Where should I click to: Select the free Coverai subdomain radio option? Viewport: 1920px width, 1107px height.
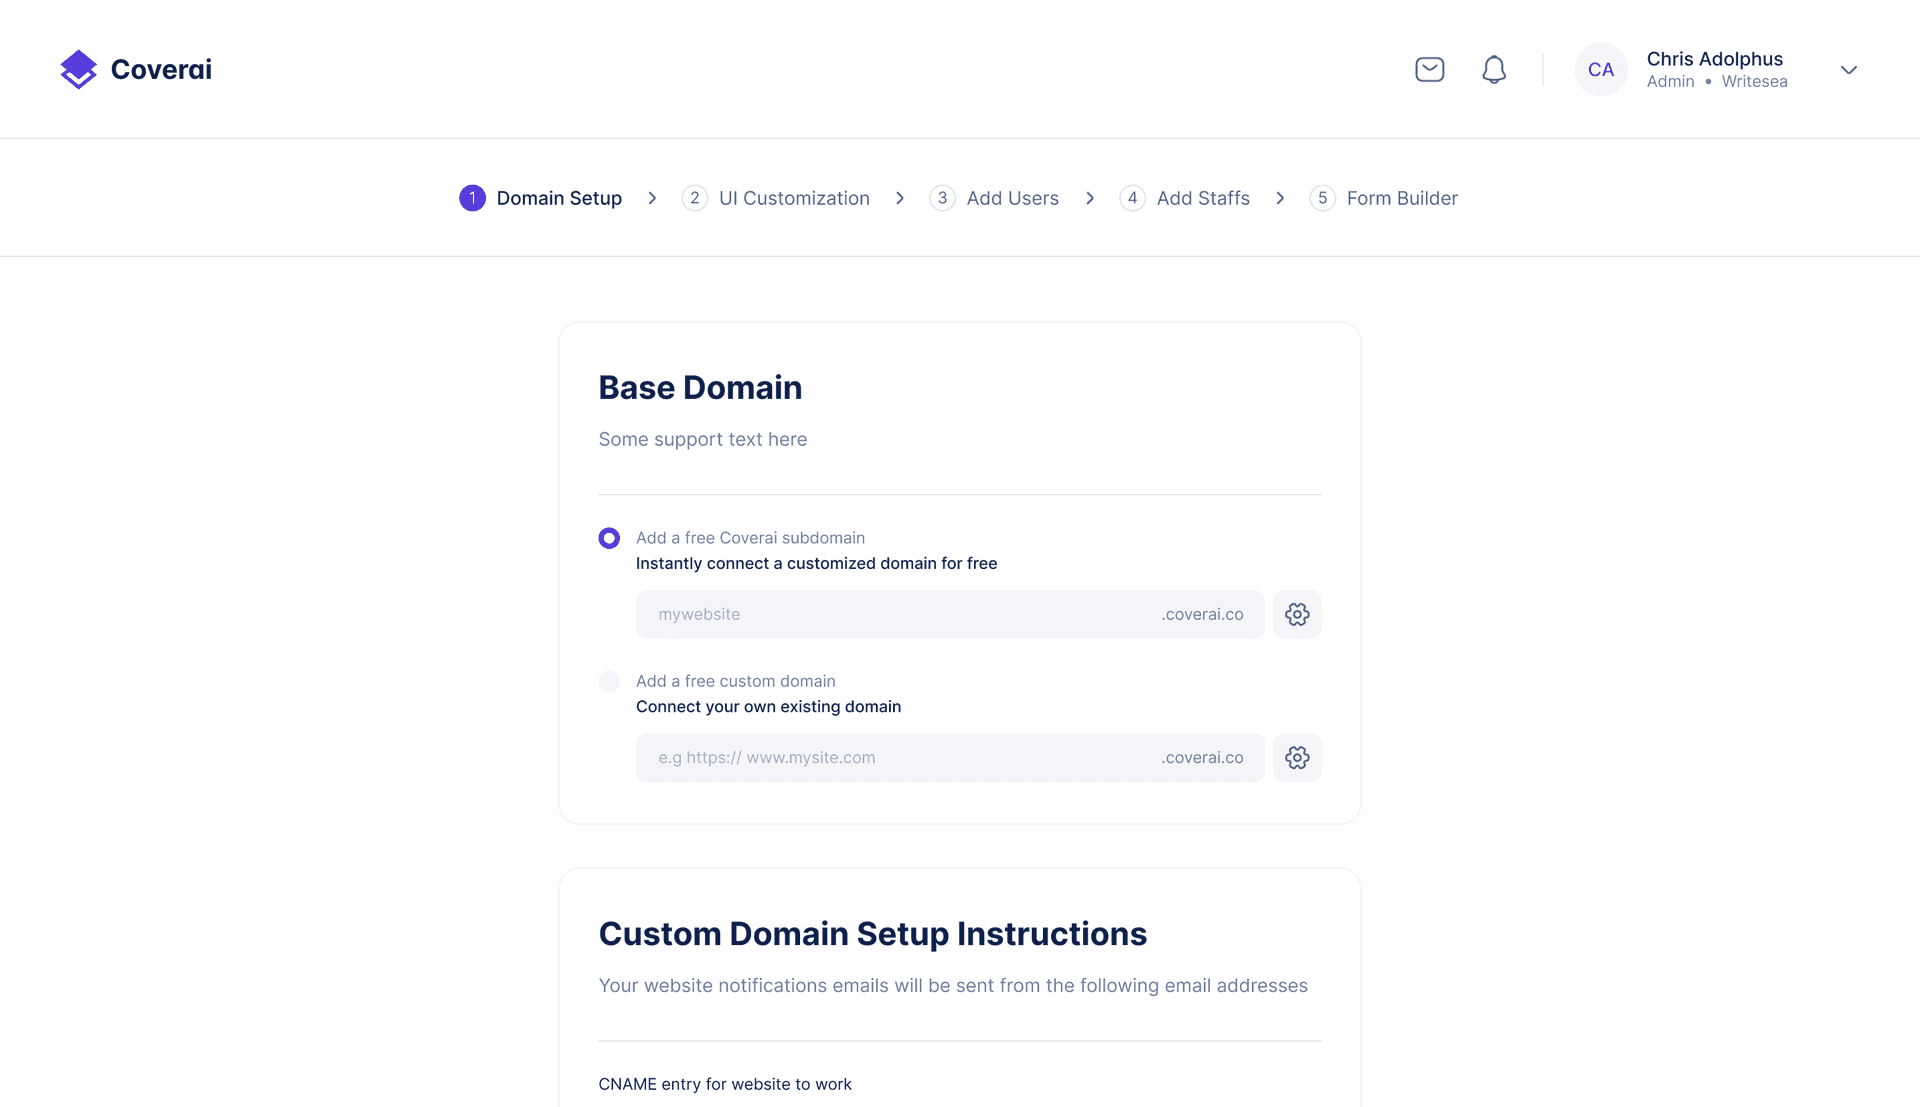(x=609, y=538)
